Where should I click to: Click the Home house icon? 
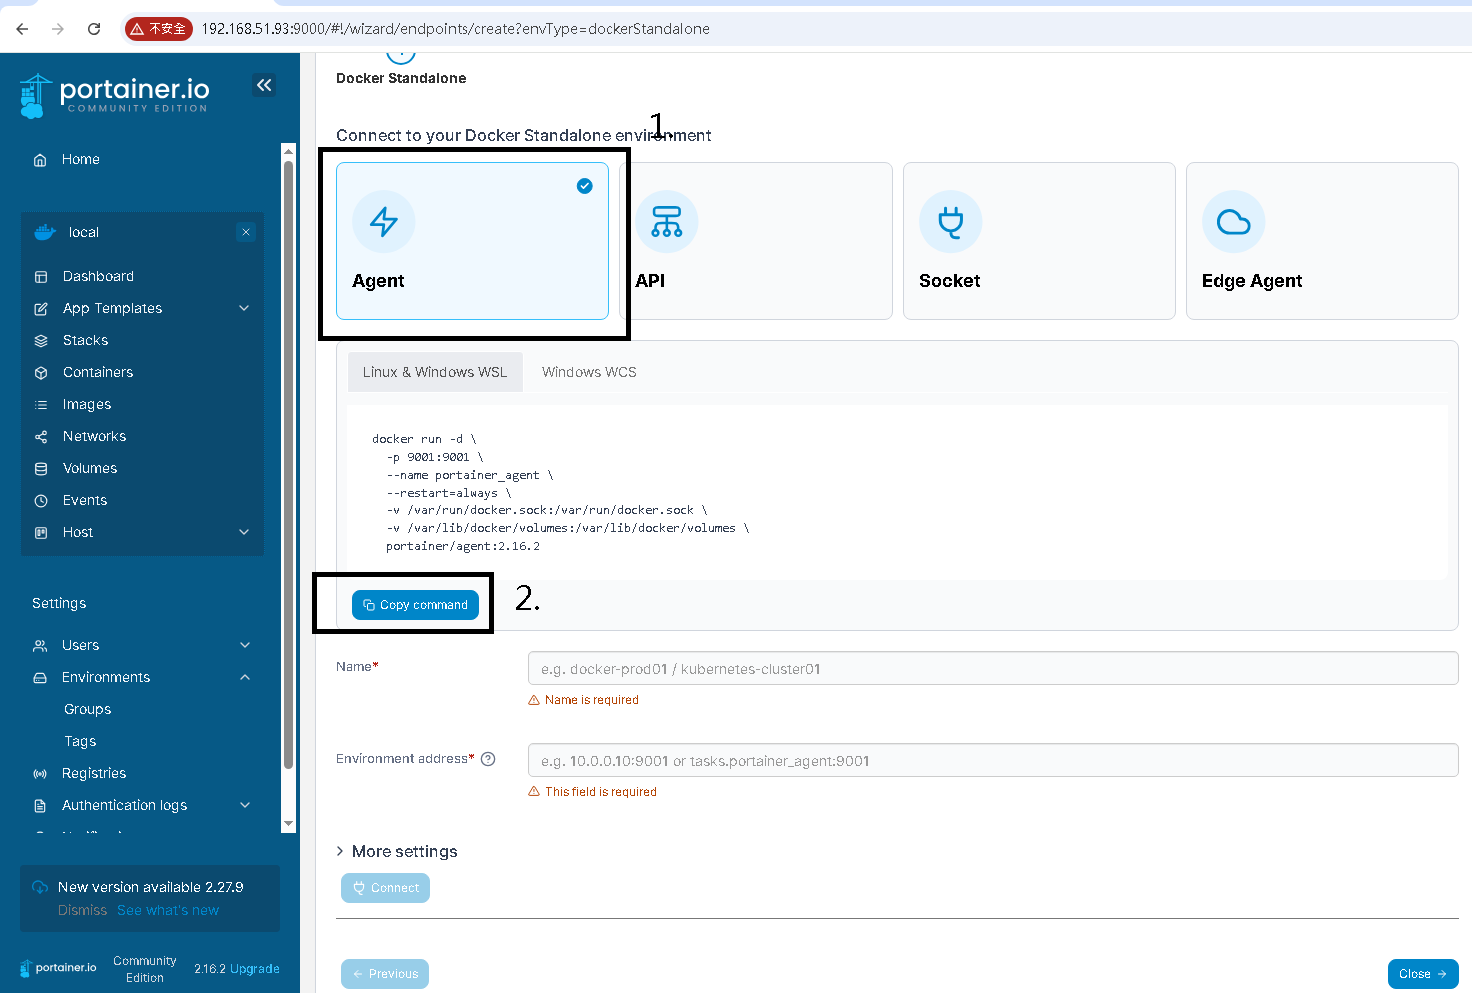pyautogui.click(x=40, y=160)
